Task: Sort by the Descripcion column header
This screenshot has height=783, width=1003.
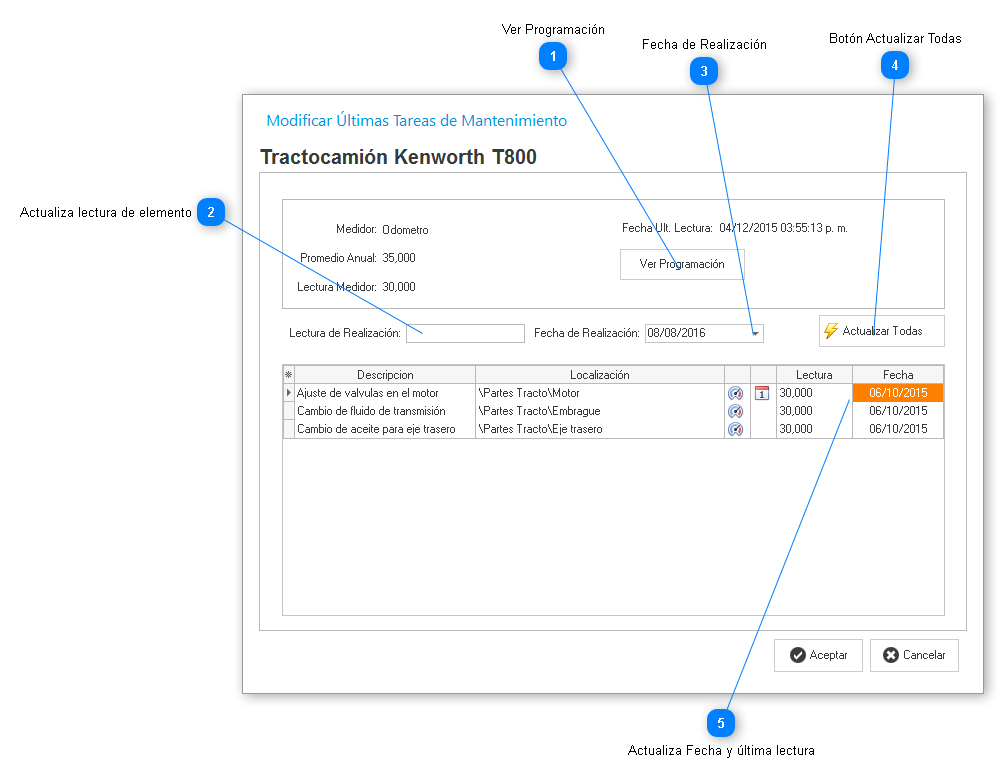Action: pos(385,375)
